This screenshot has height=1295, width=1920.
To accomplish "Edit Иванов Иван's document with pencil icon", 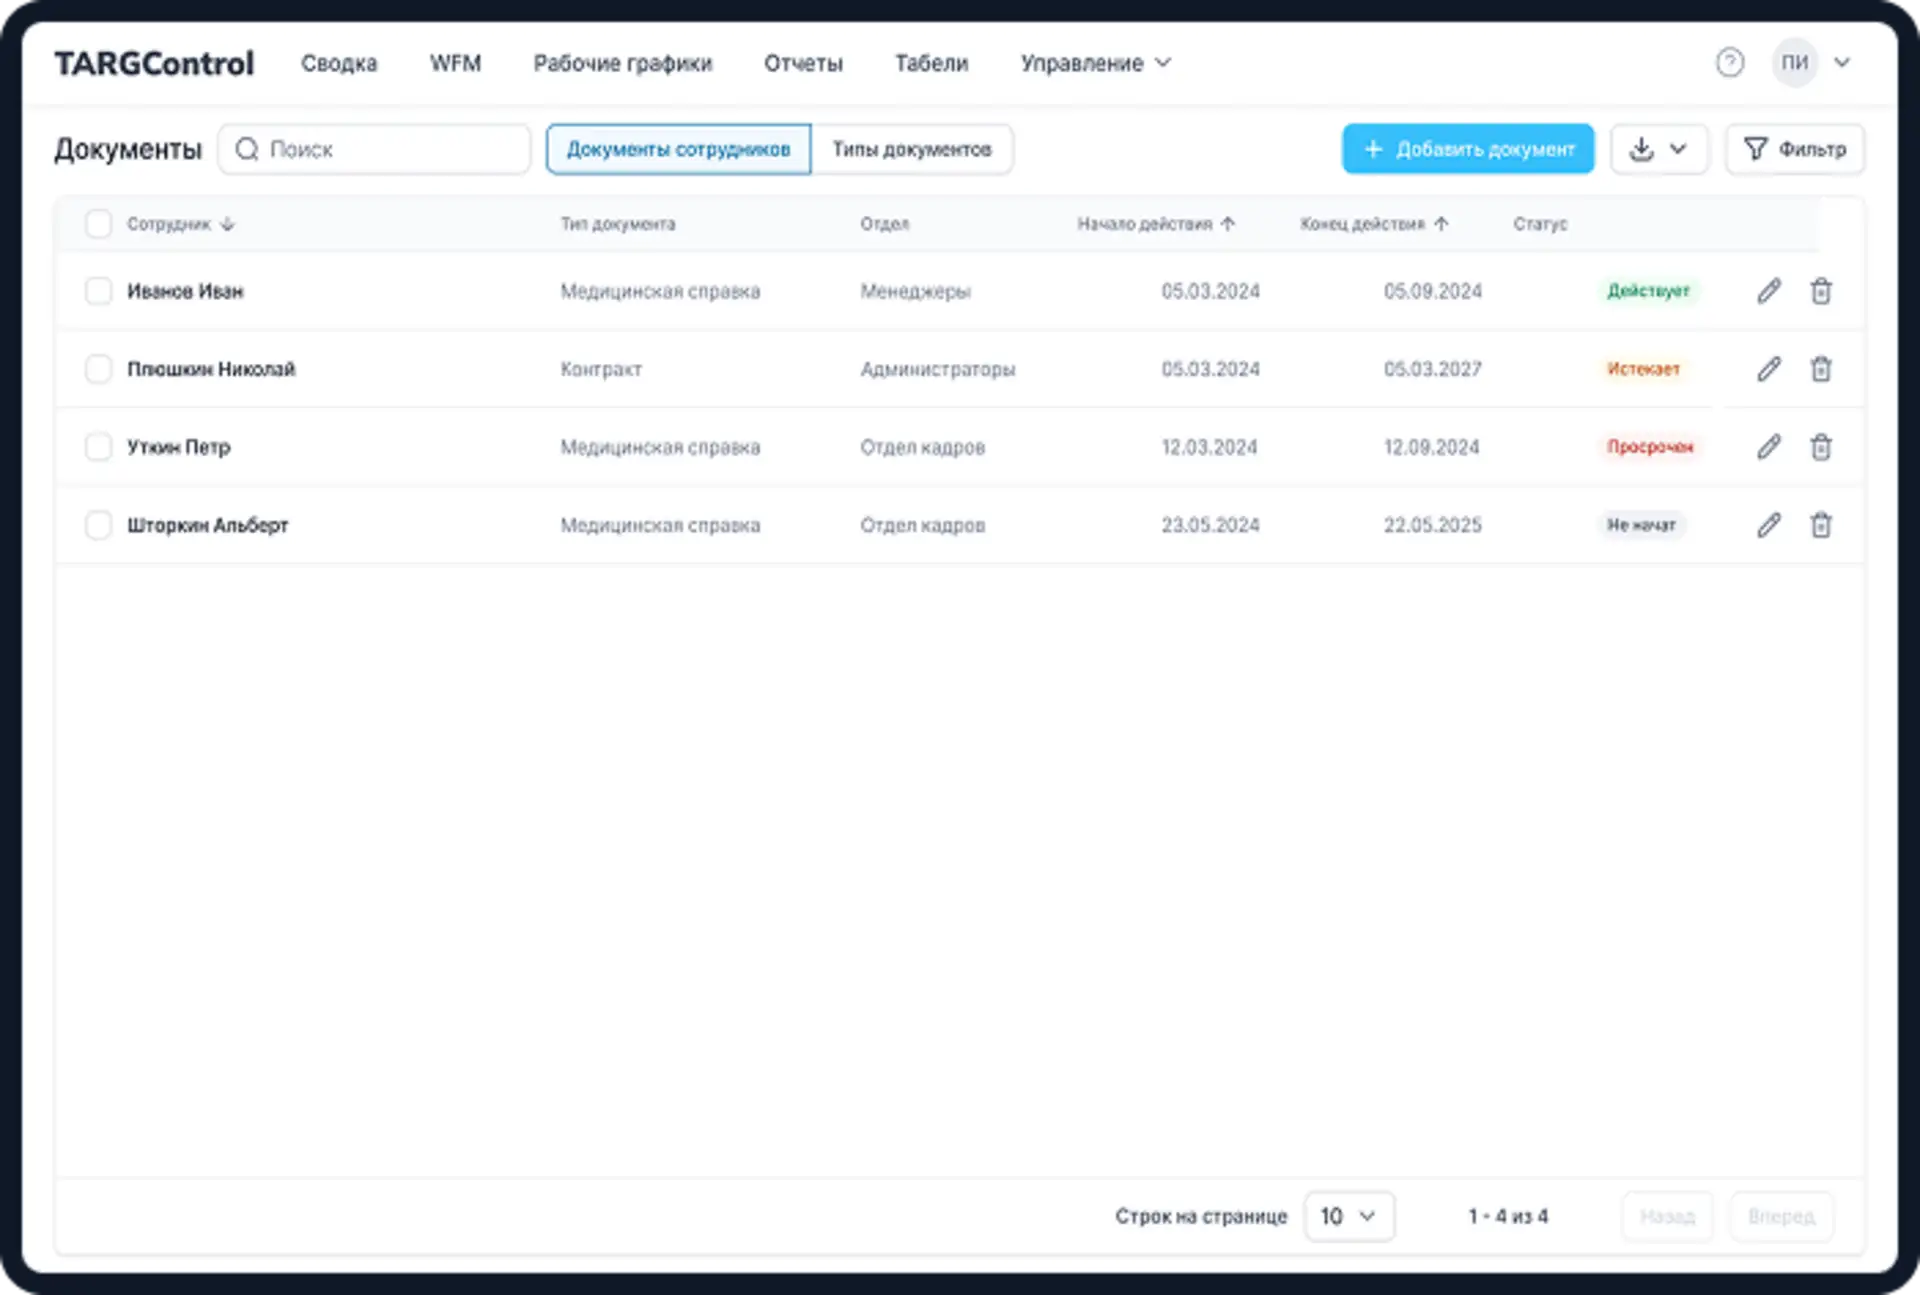I will point(1768,291).
